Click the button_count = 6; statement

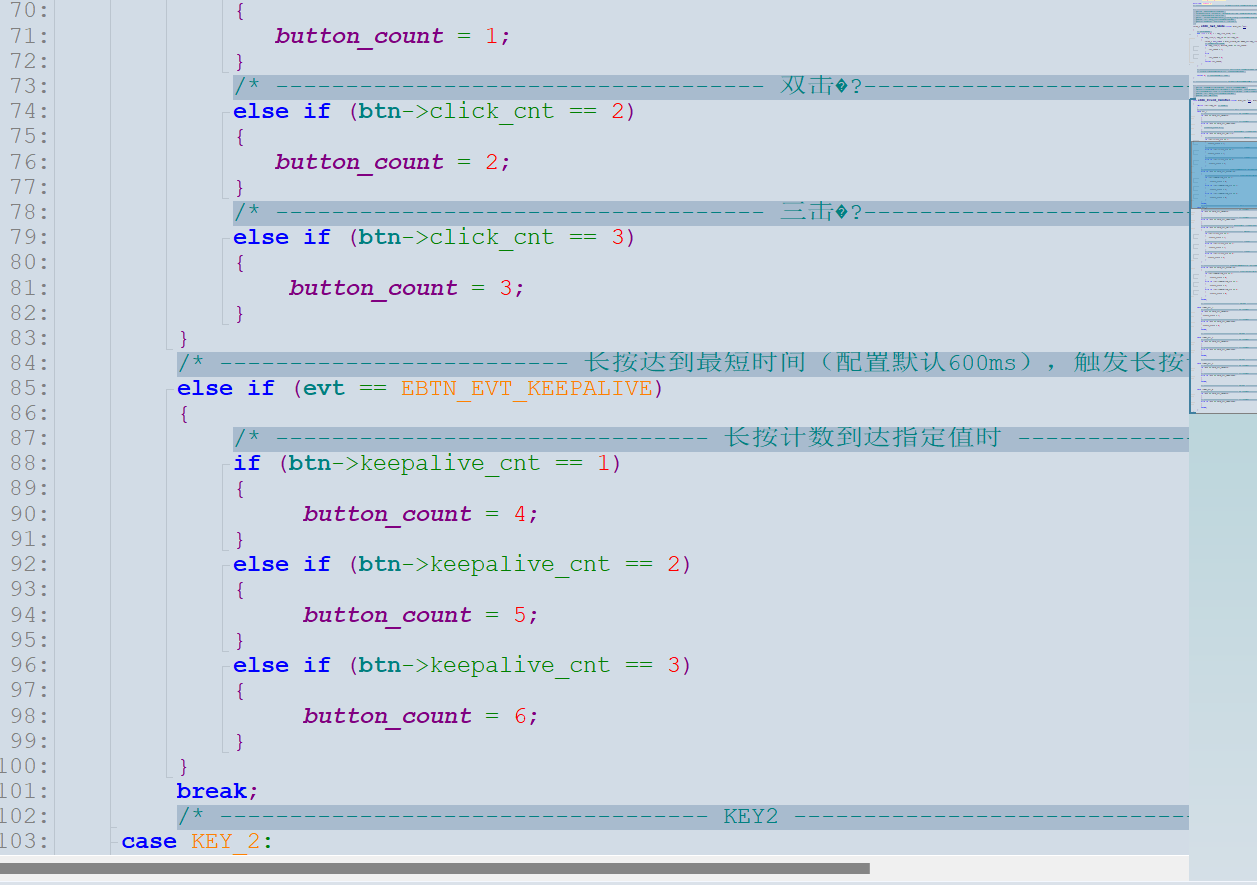421,716
